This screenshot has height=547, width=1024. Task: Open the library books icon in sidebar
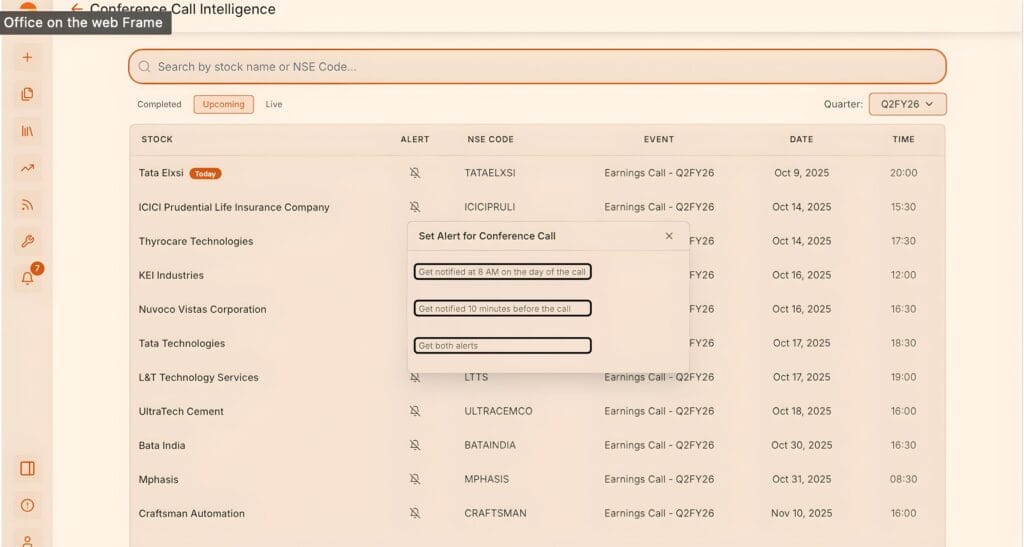[27, 131]
